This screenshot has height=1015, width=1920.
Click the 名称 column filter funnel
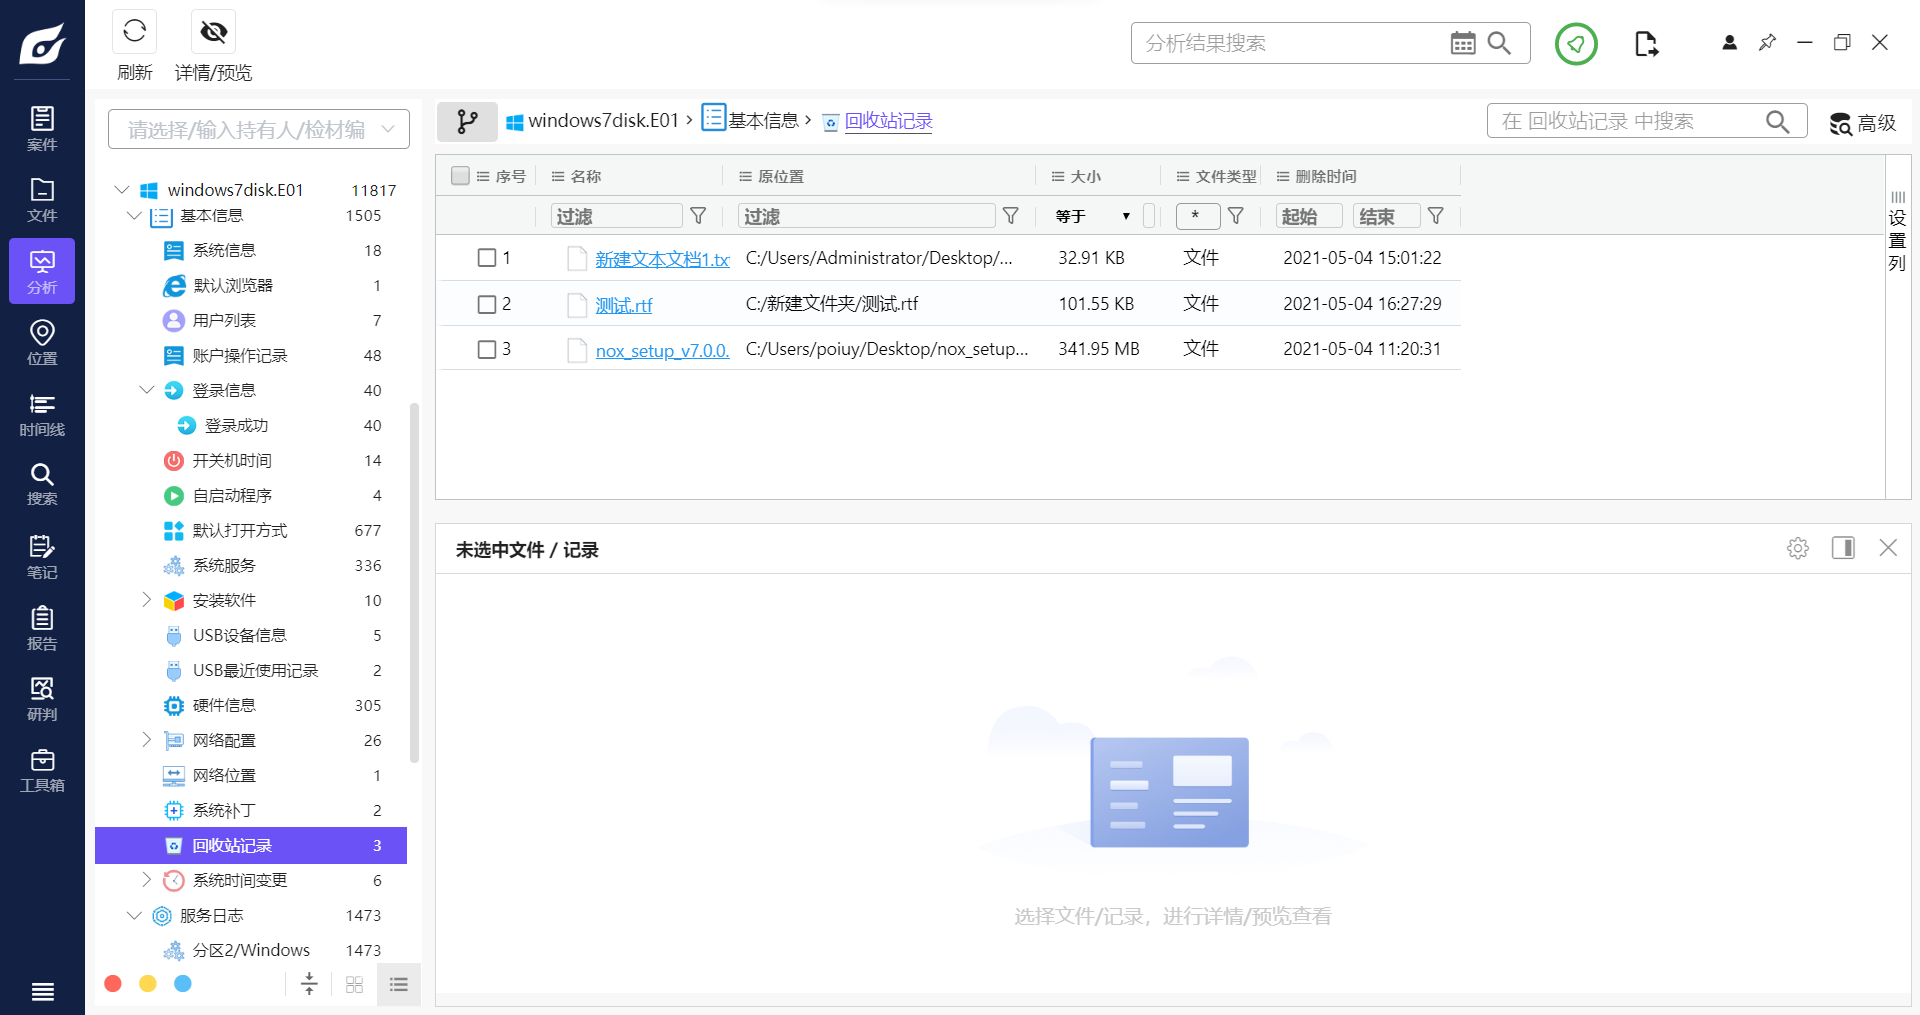699,216
